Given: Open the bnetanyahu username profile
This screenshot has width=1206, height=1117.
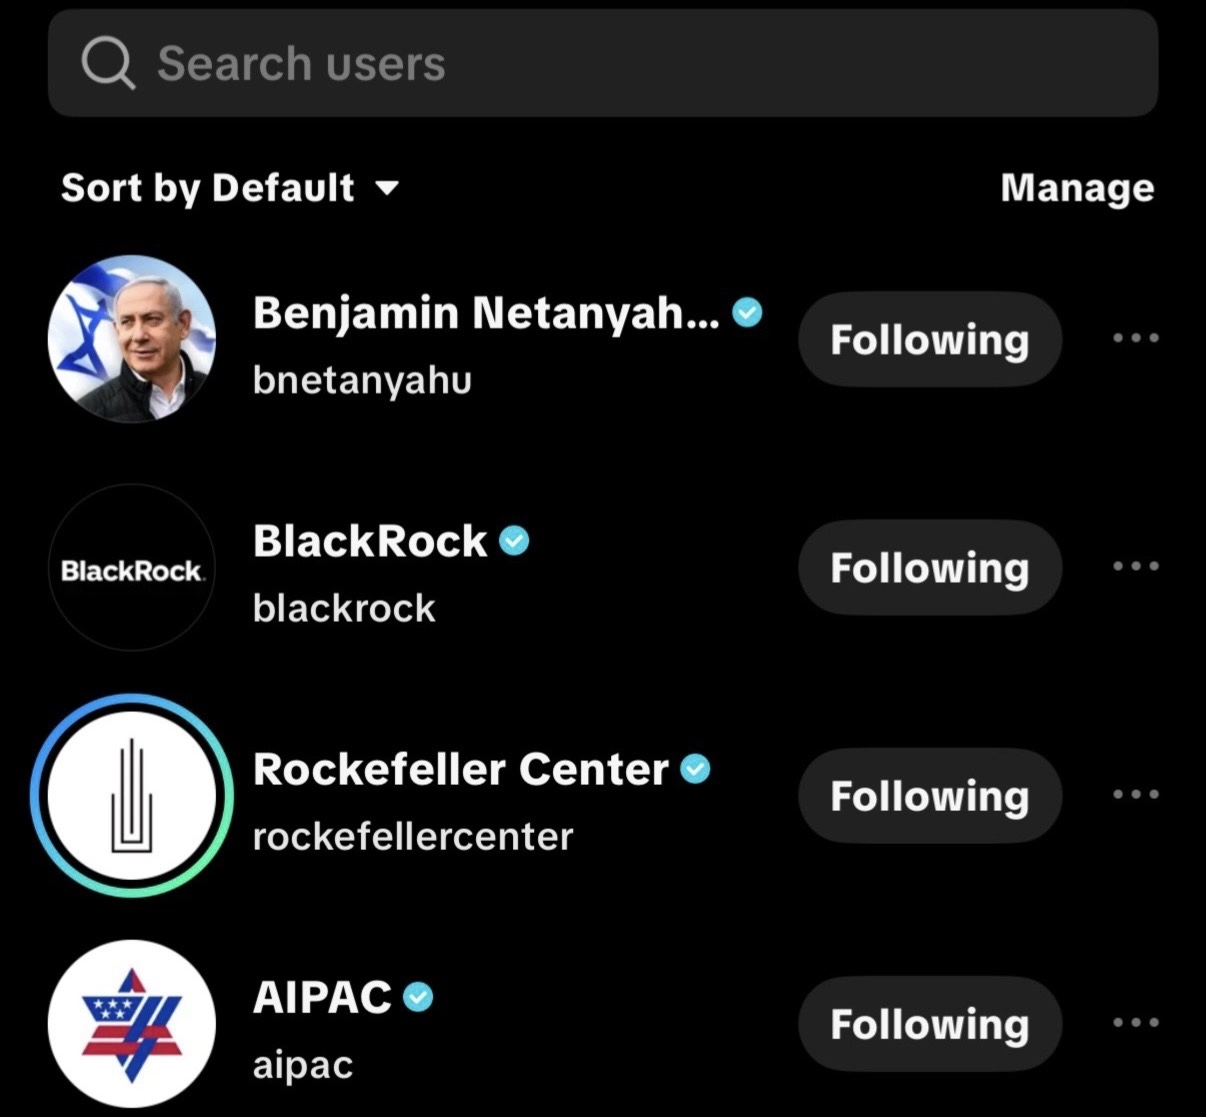Looking at the screenshot, I should pyautogui.click(x=362, y=380).
